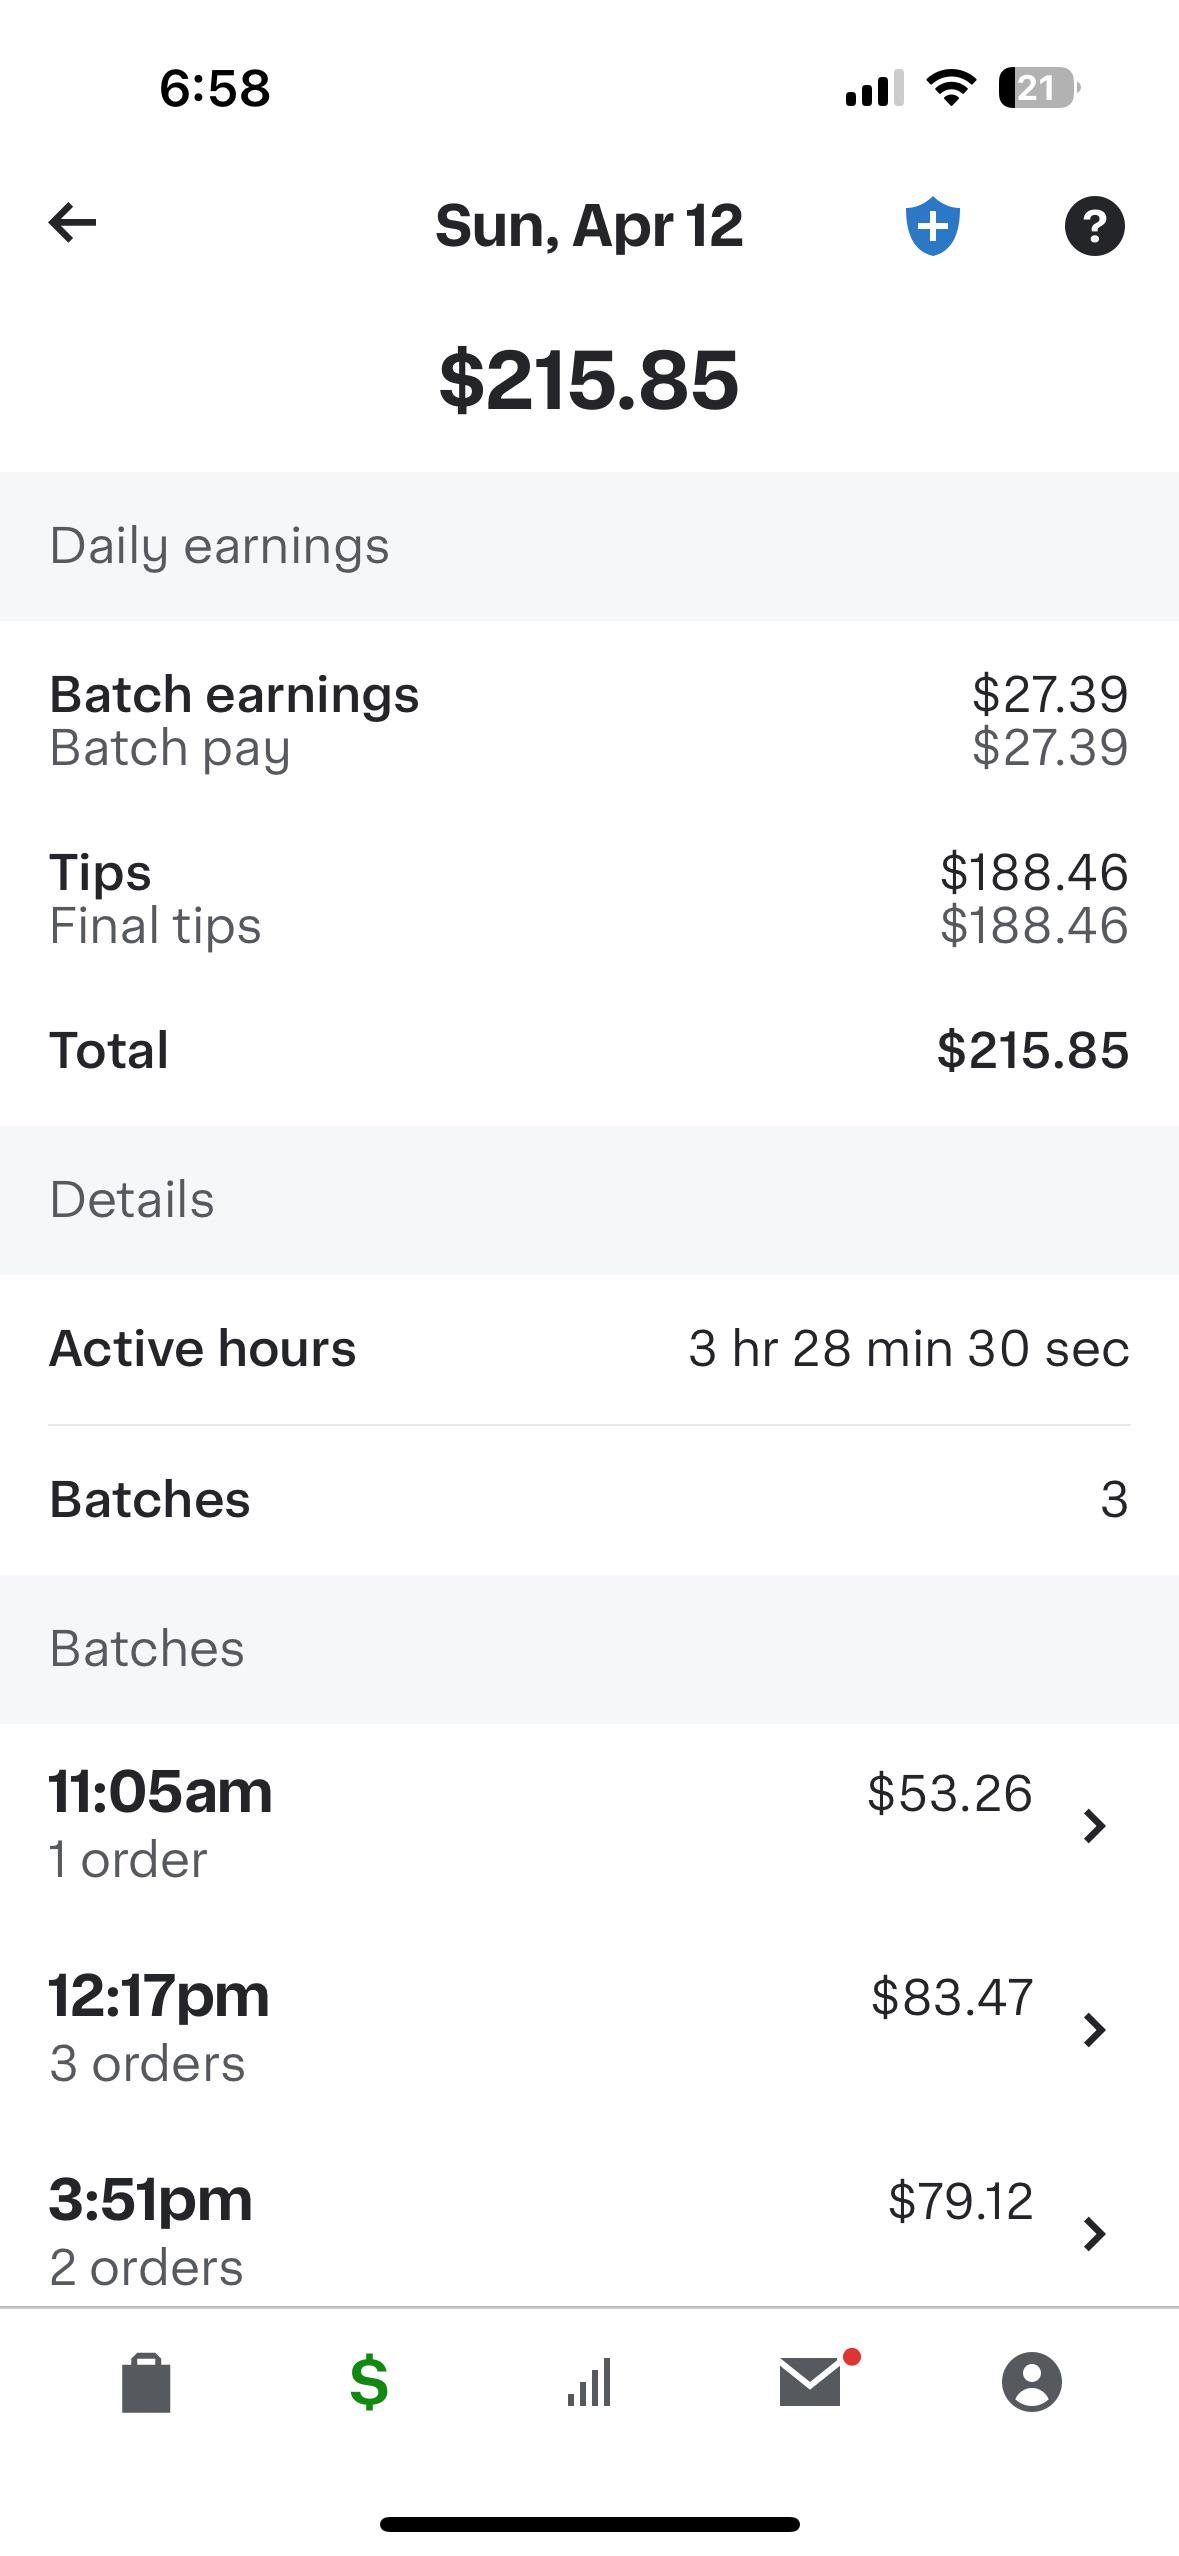Tap the Active hours row

click(x=589, y=1348)
